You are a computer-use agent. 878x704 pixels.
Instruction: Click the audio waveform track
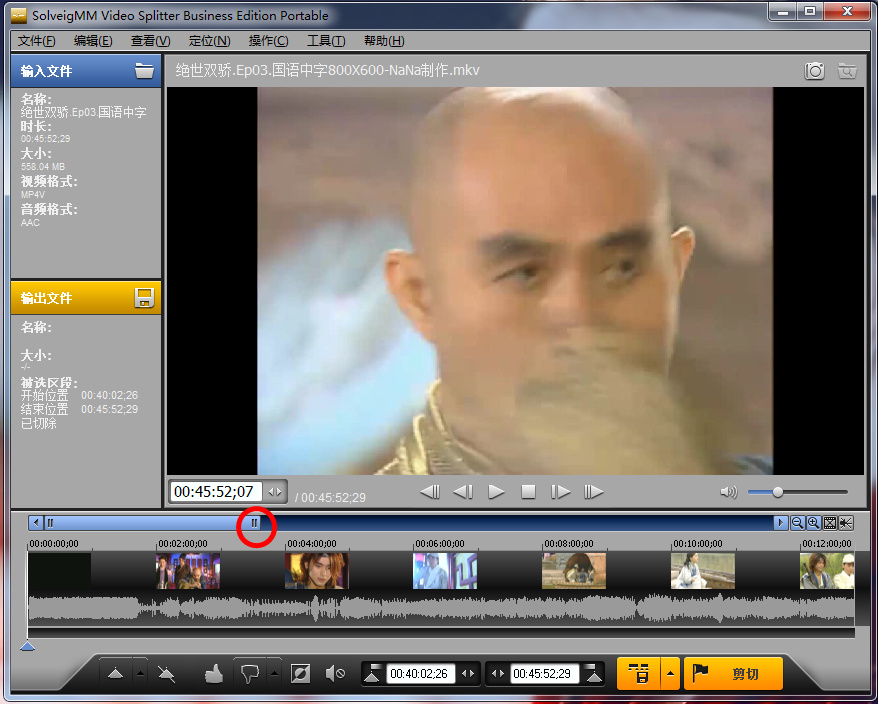coord(441,609)
